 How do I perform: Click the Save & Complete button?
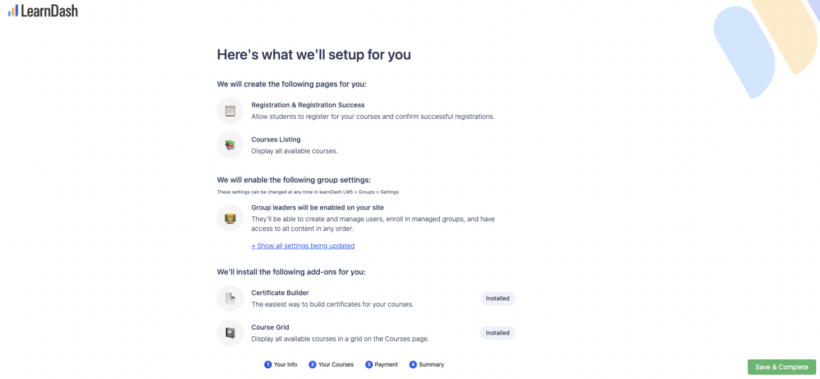pyautogui.click(x=781, y=367)
